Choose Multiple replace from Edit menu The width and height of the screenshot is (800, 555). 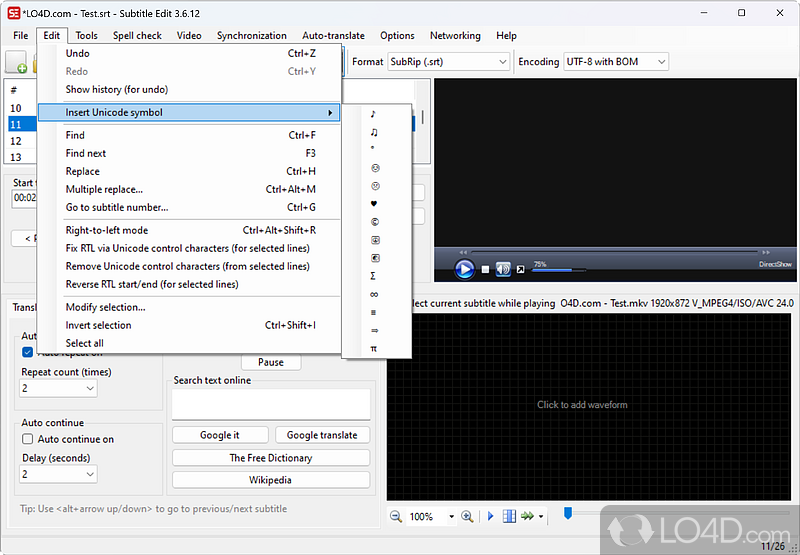point(104,189)
